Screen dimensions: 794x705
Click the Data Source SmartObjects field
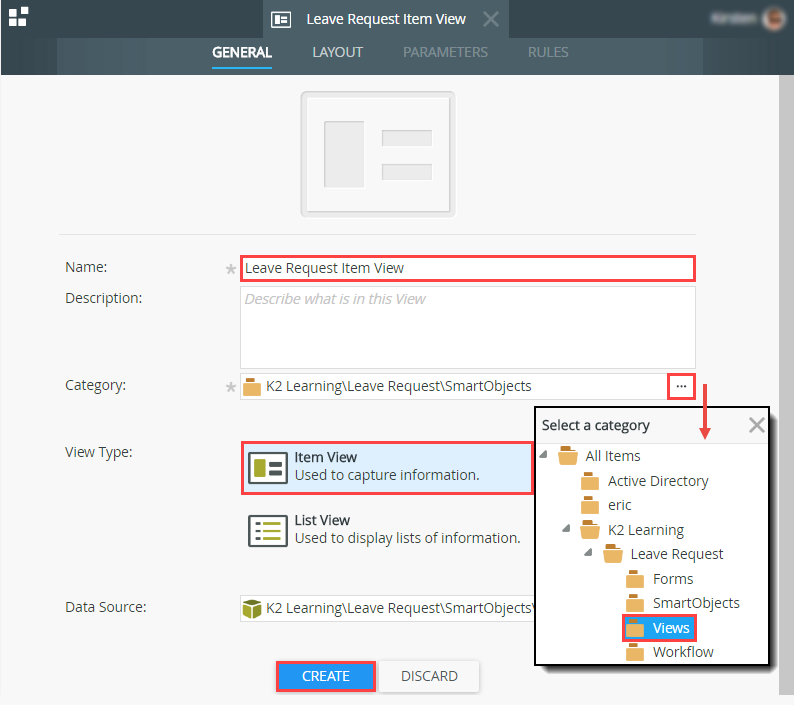387,608
